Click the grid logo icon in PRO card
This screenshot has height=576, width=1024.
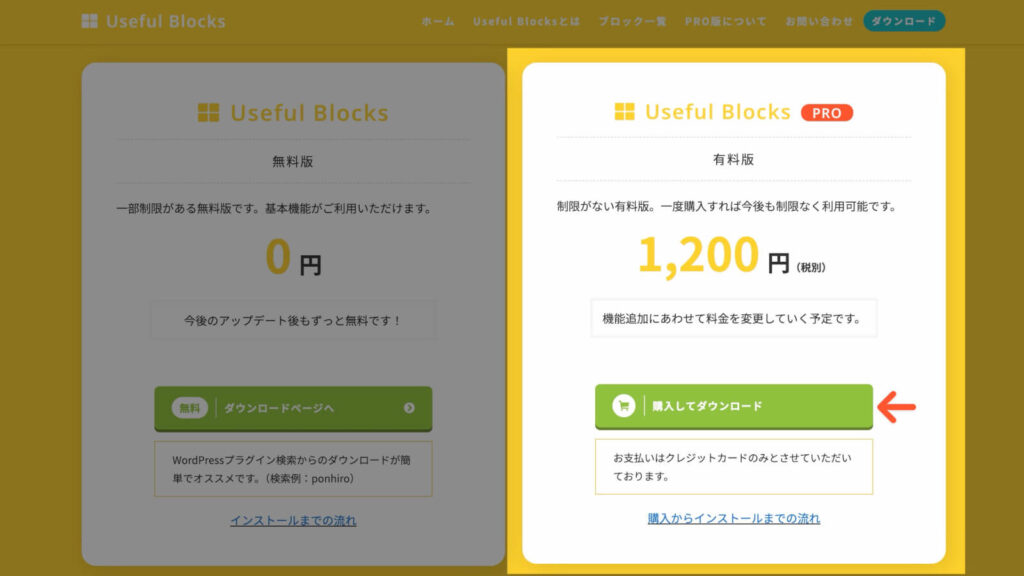click(x=624, y=112)
